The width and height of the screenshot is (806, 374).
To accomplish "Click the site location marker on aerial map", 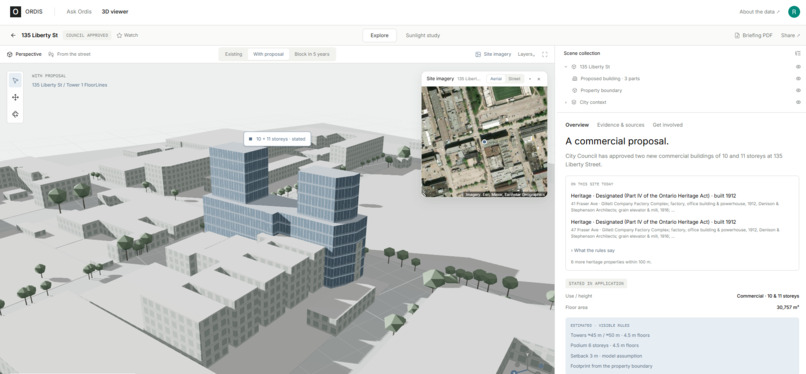I will point(484,141).
